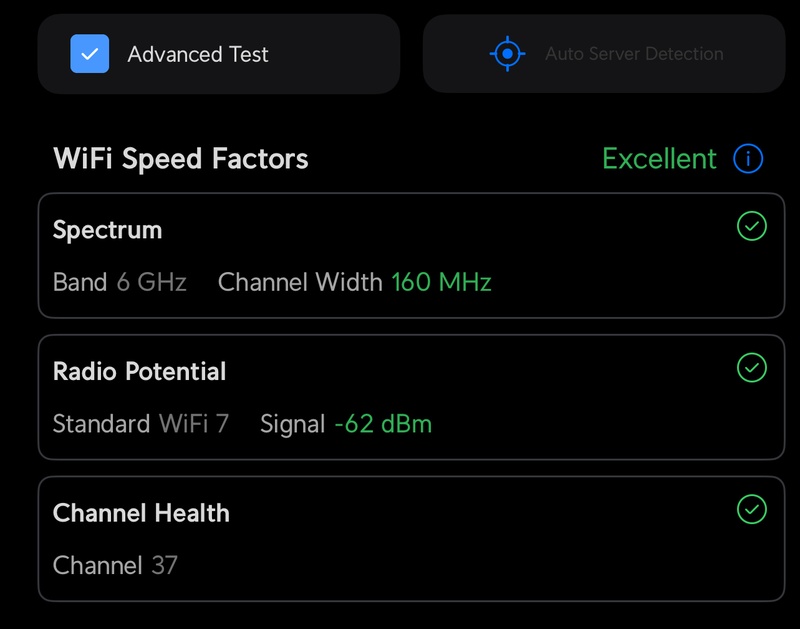
Task: Open the Radio Potential card
Action: pyautogui.click(x=411, y=397)
